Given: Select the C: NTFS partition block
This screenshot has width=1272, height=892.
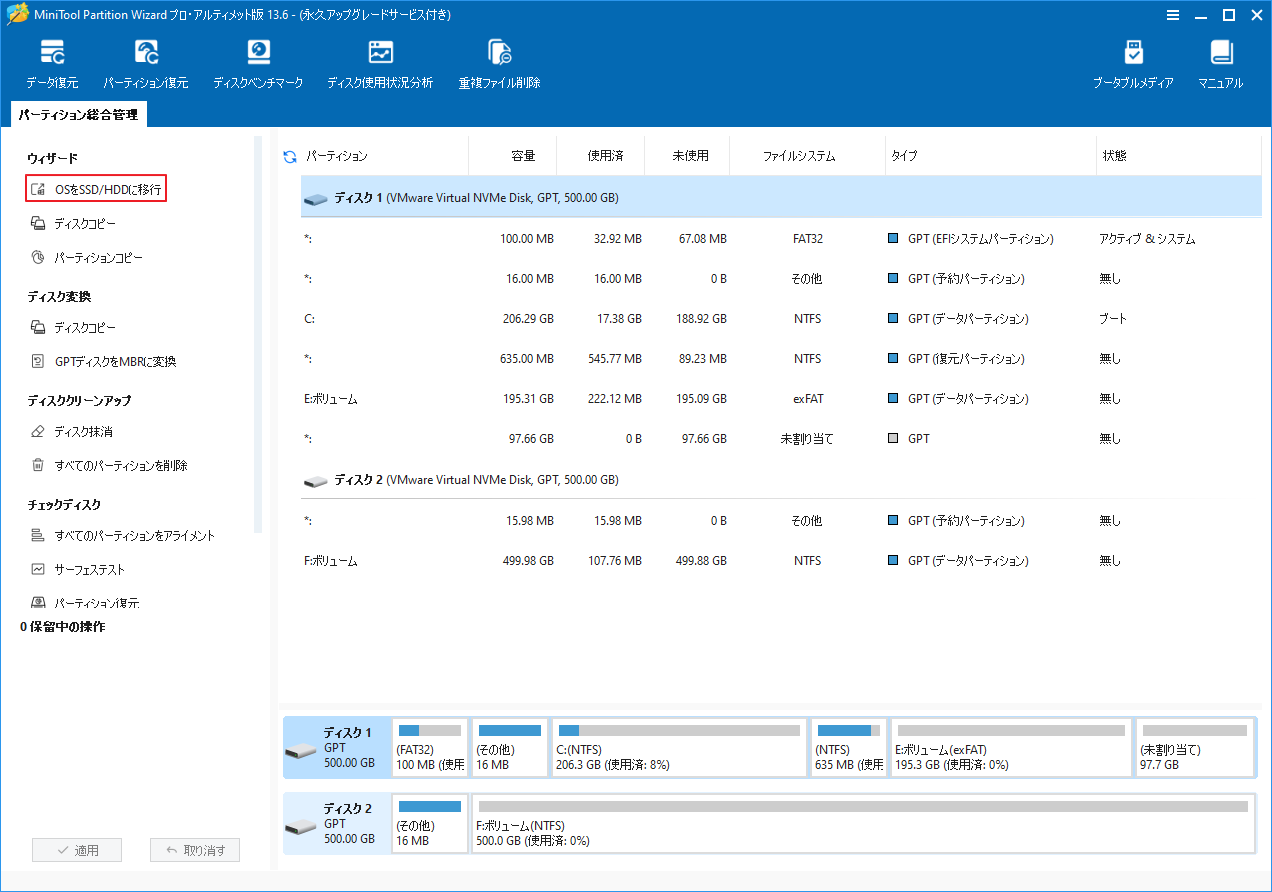Looking at the screenshot, I should point(680,747).
